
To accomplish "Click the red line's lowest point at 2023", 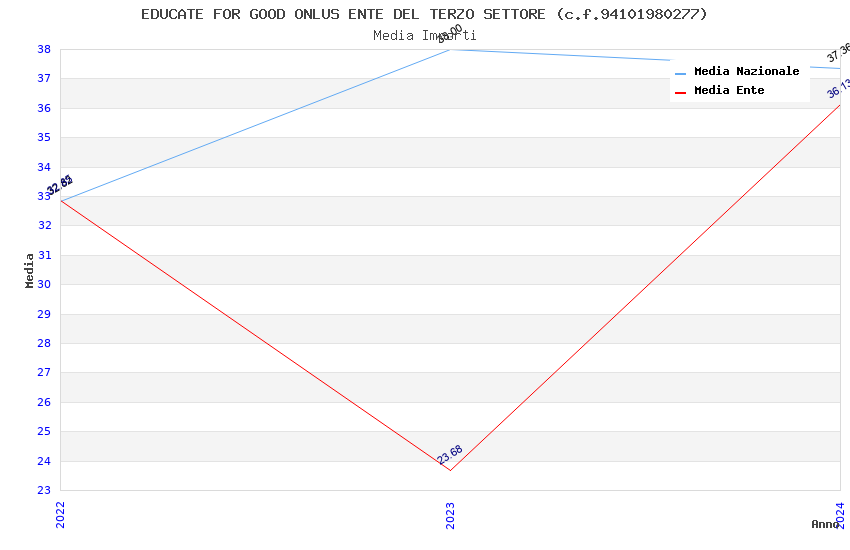I will (450, 470).
